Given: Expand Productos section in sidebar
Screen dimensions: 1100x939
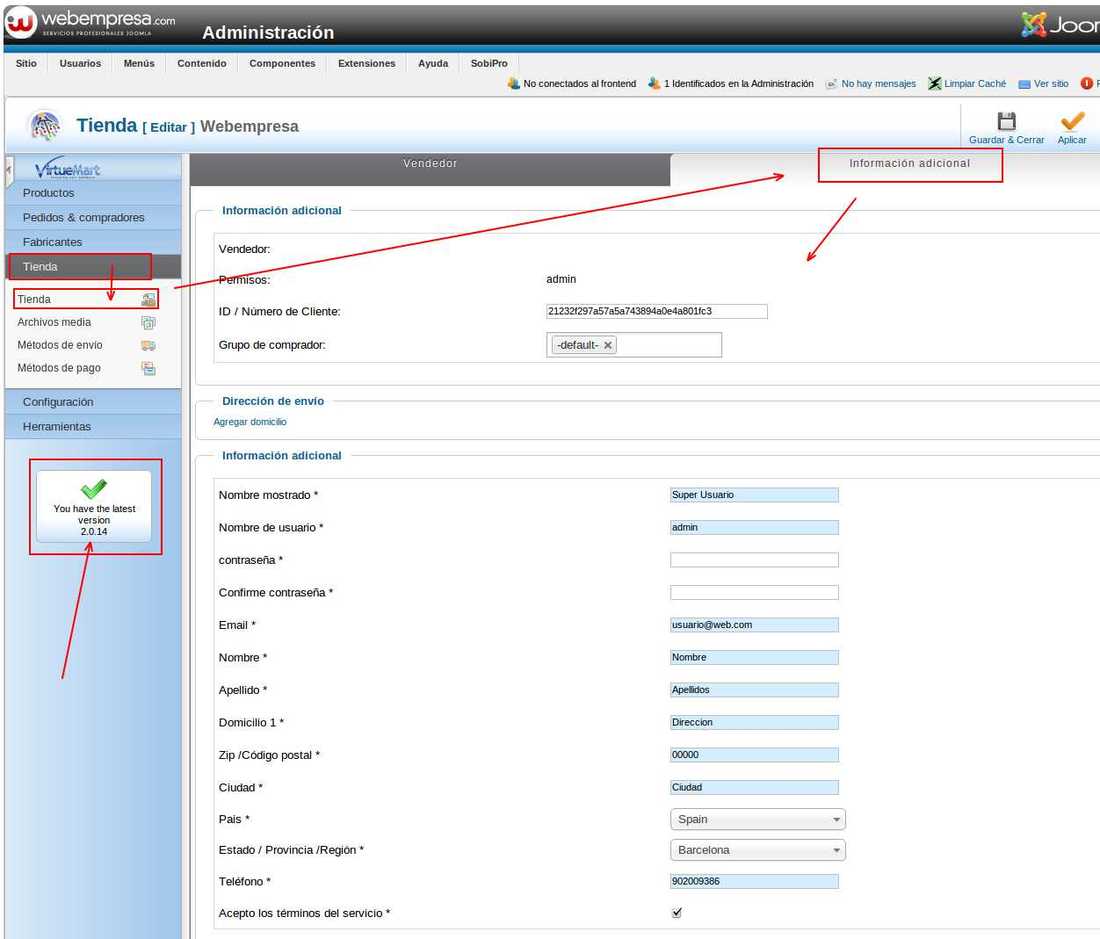Looking at the screenshot, I should (x=93, y=193).
